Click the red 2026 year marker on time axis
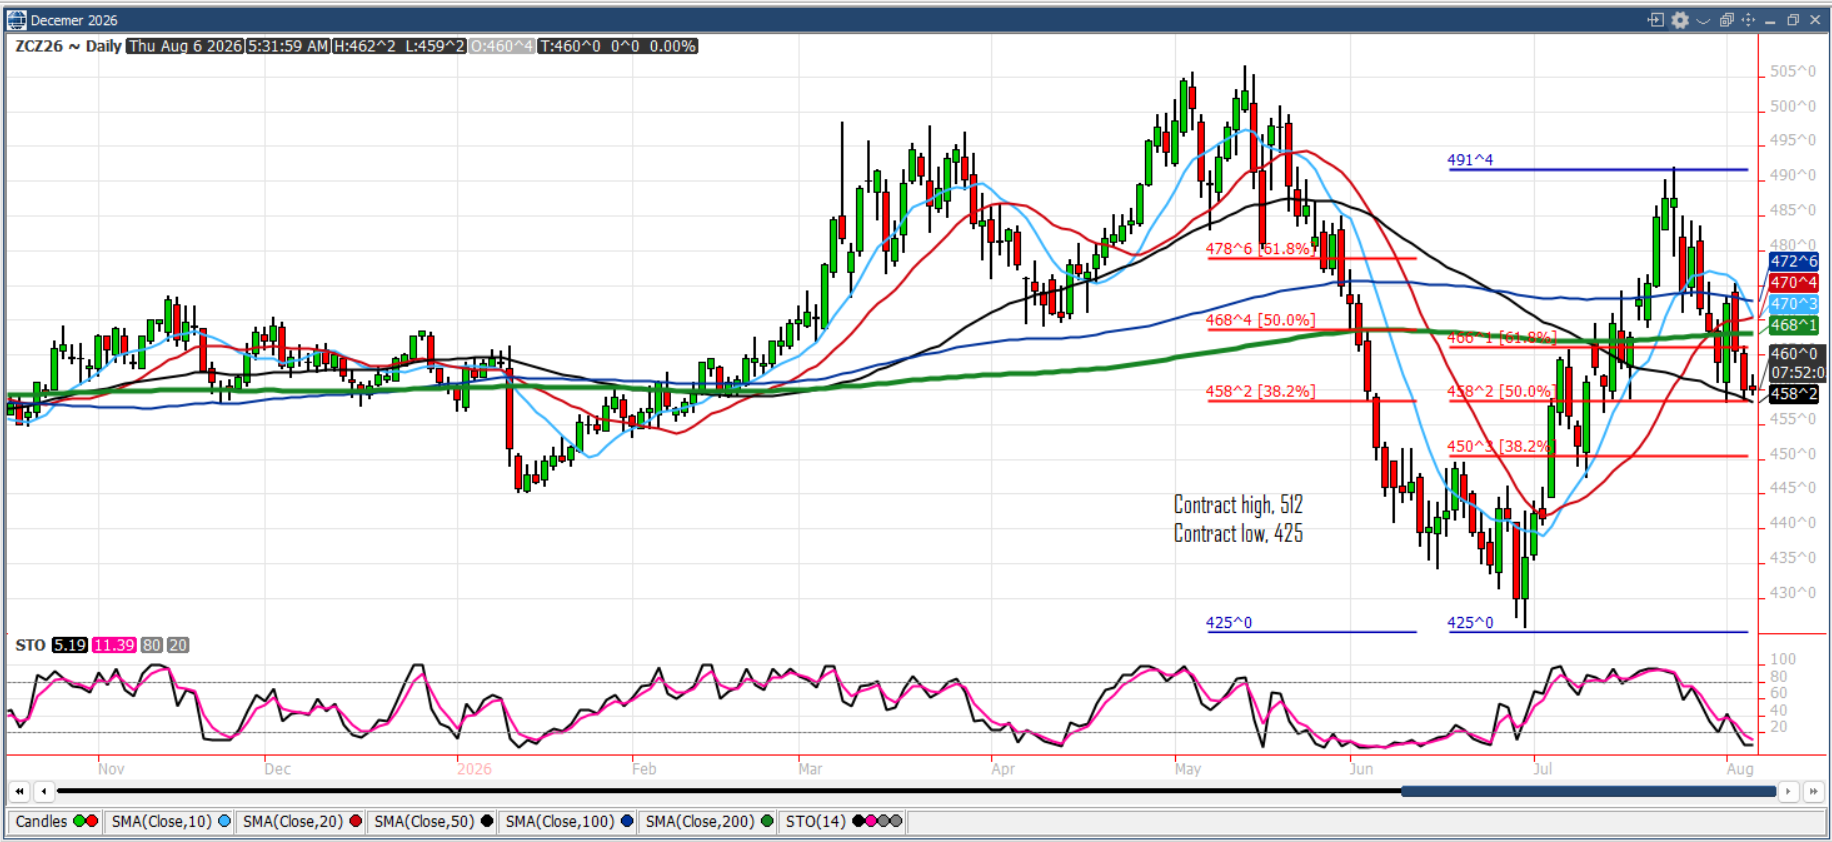 (474, 769)
